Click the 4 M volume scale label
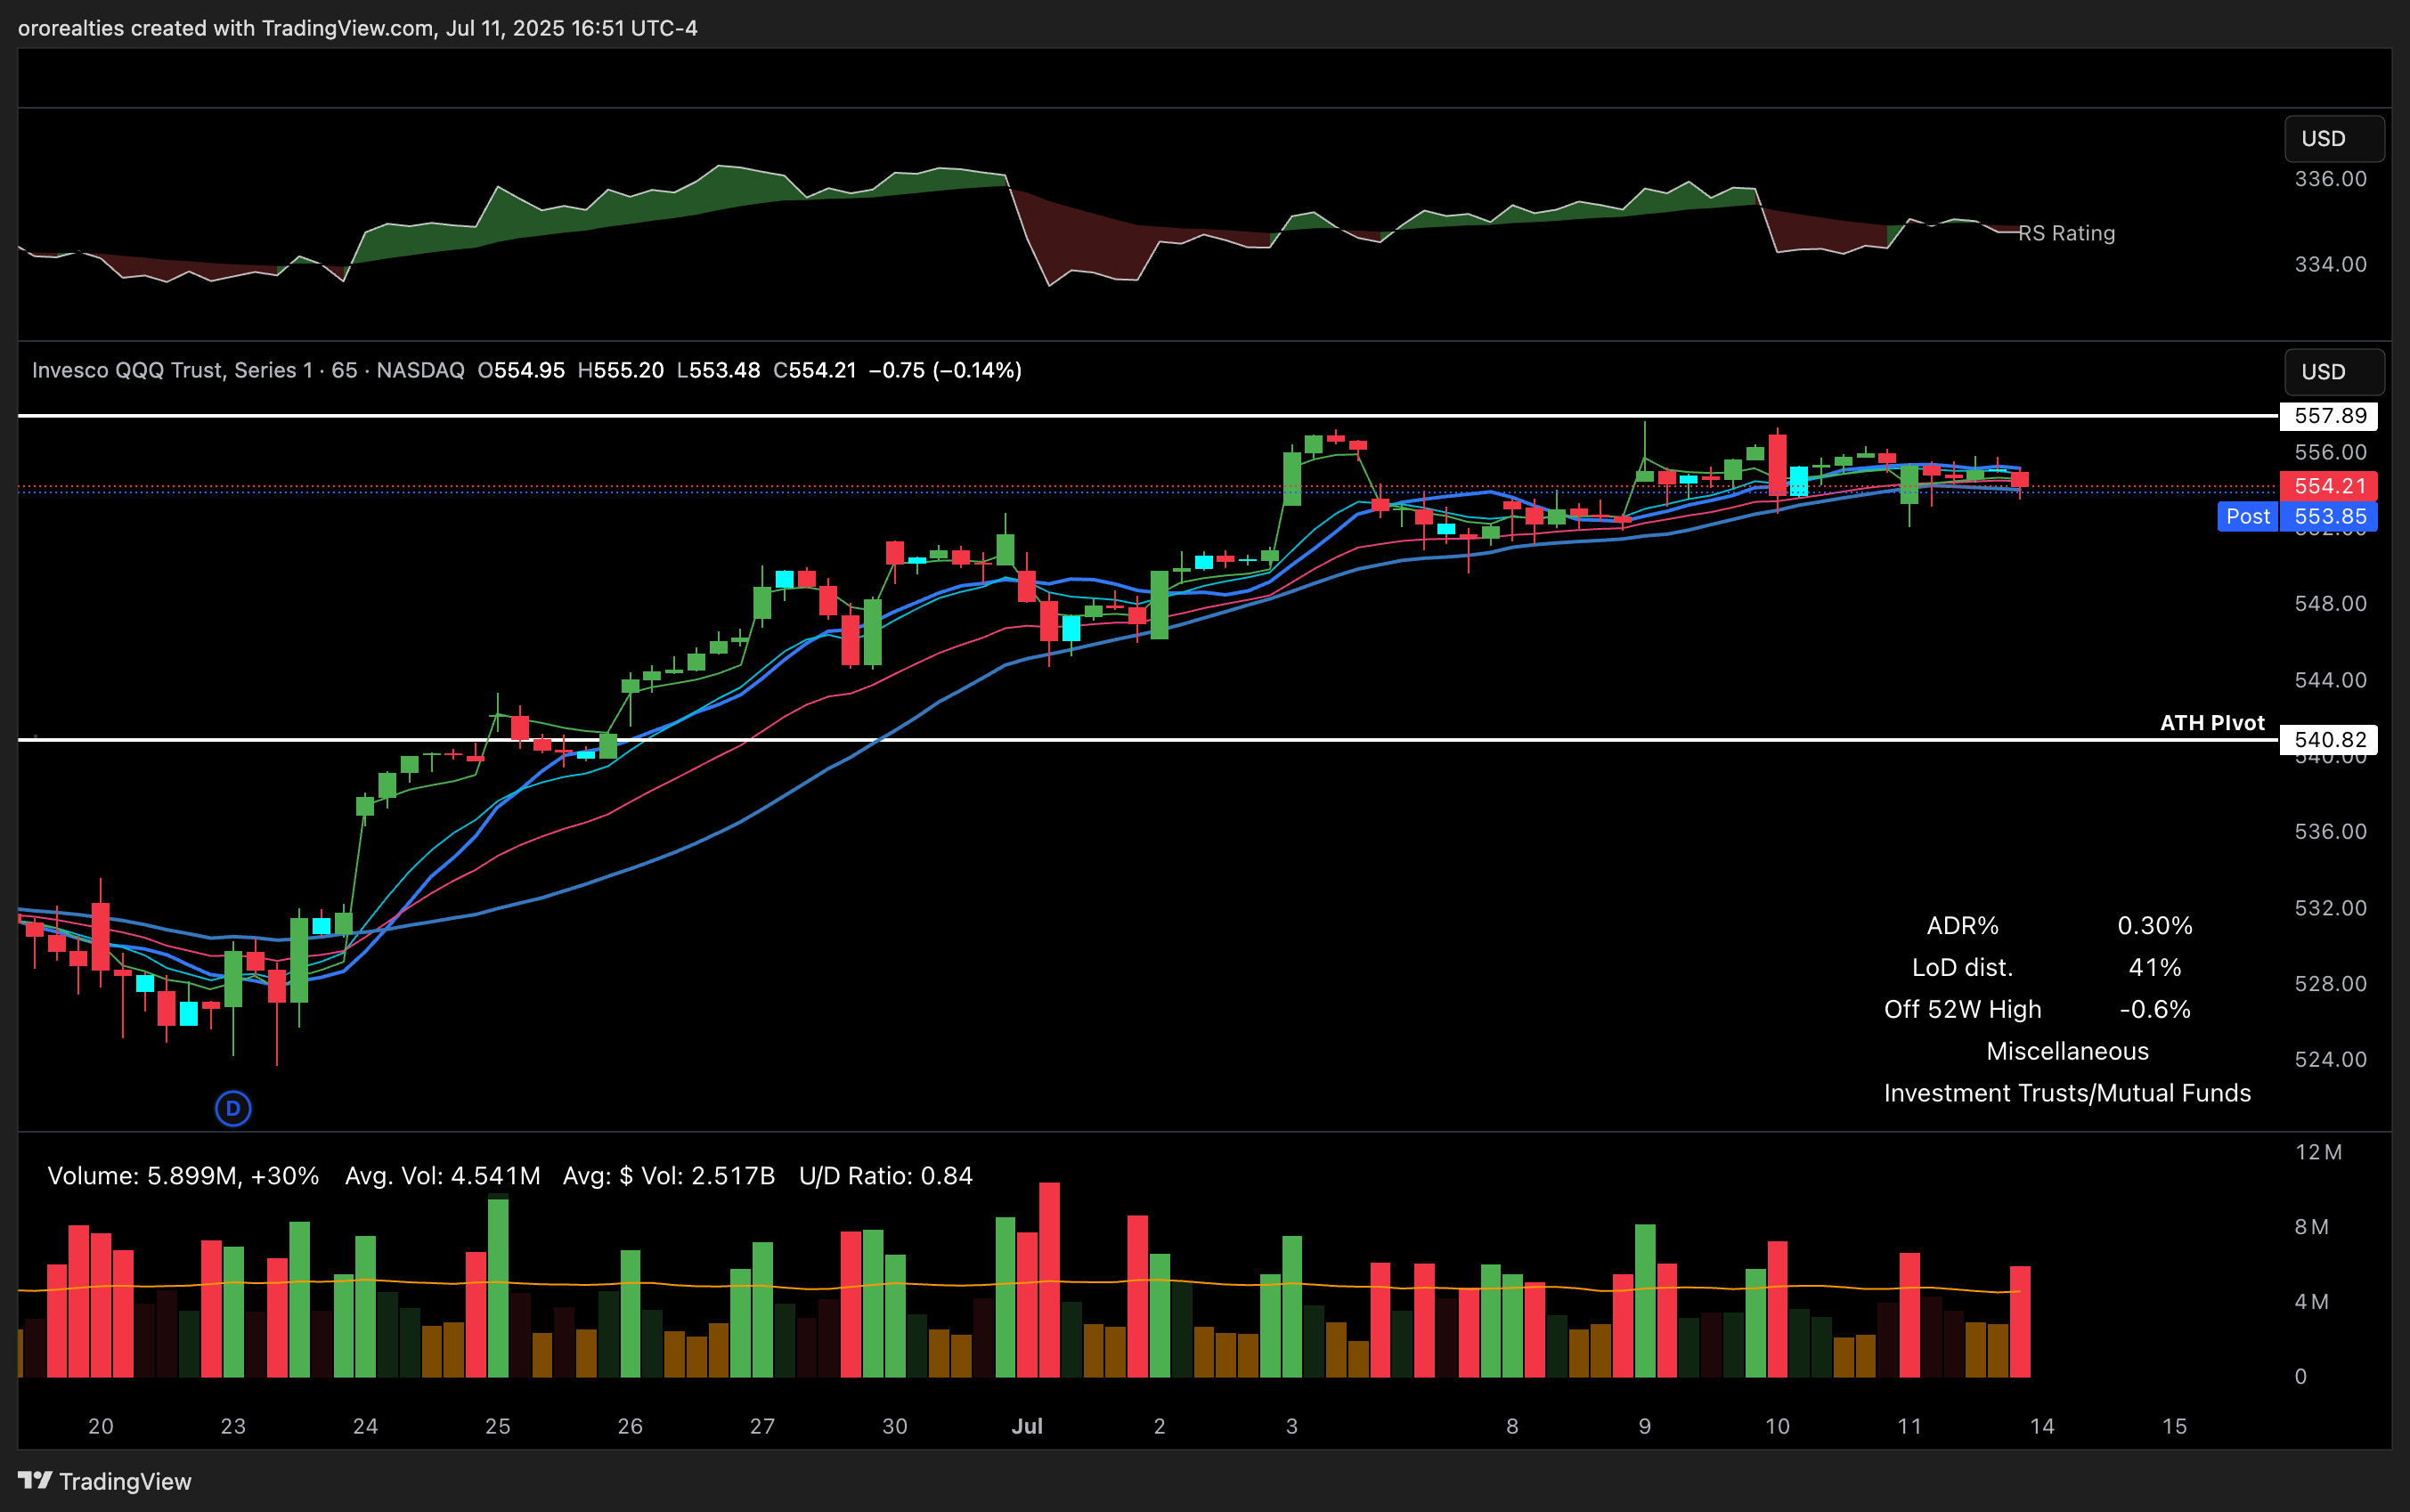The height and width of the screenshot is (1512, 2410). [2312, 1302]
